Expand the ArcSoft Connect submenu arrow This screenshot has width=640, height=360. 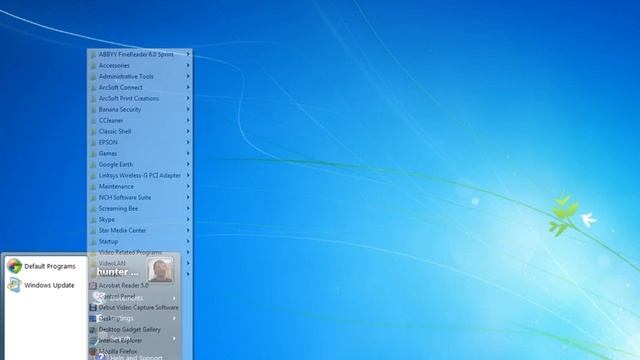point(188,87)
